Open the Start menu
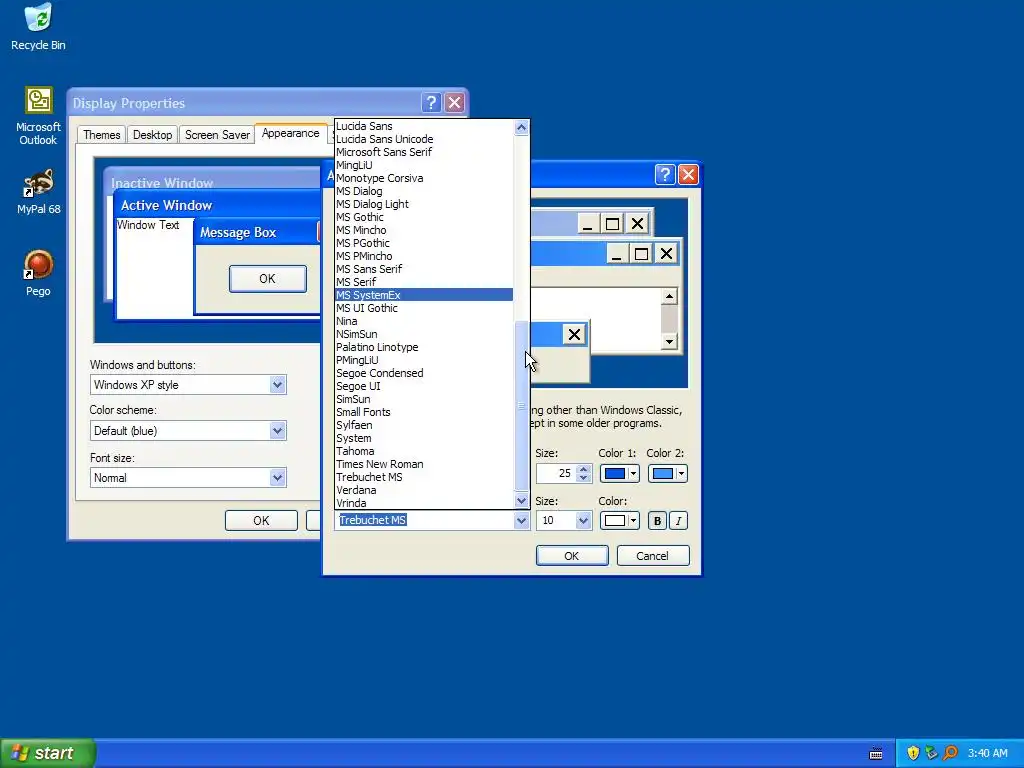Viewport: 1024px width, 768px height. point(48,753)
